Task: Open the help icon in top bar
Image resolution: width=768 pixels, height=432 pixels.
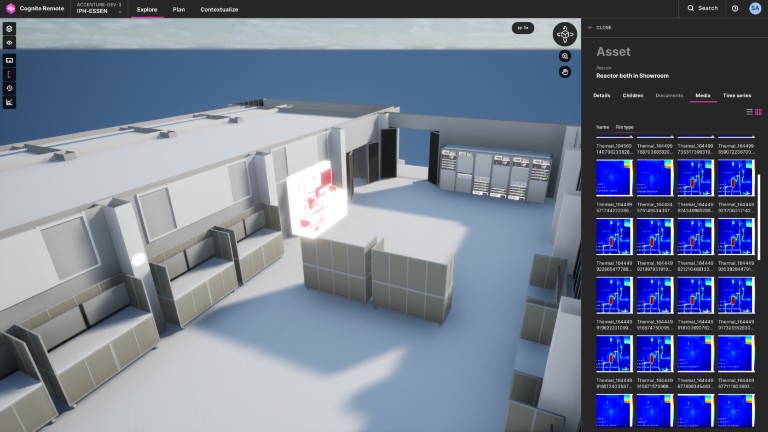Action: point(735,8)
